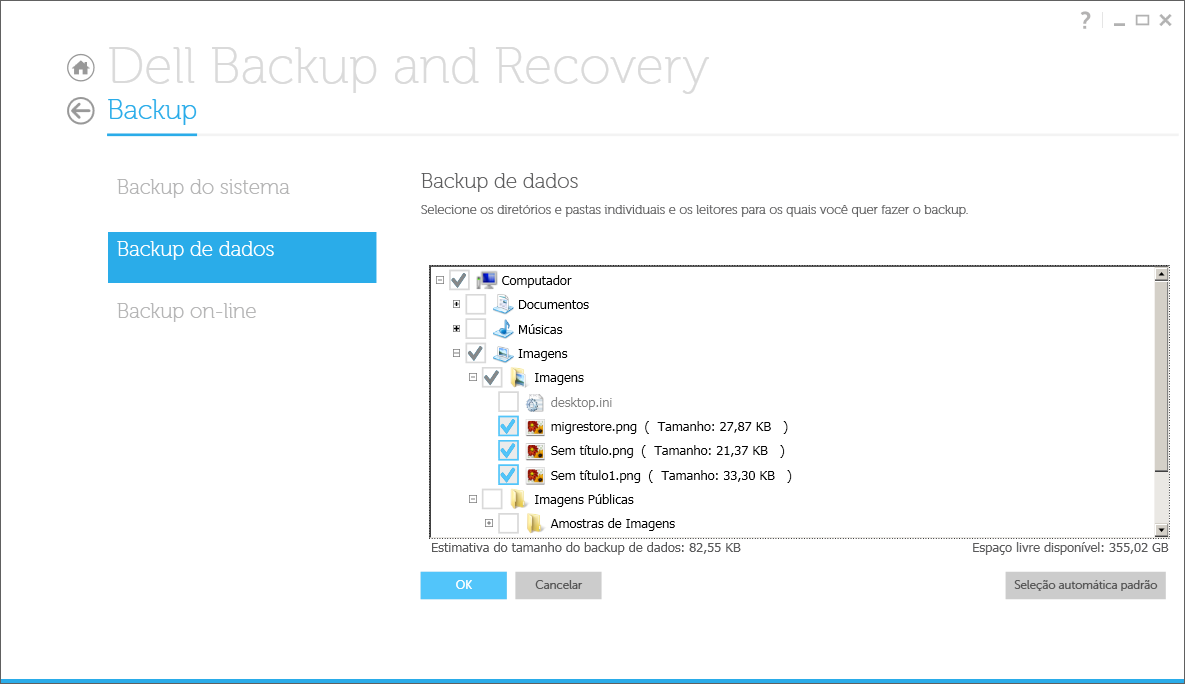The width and height of the screenshot is (1185, 684).
Task: Click the tree scrollbar down arrow
Action: 1162,531
